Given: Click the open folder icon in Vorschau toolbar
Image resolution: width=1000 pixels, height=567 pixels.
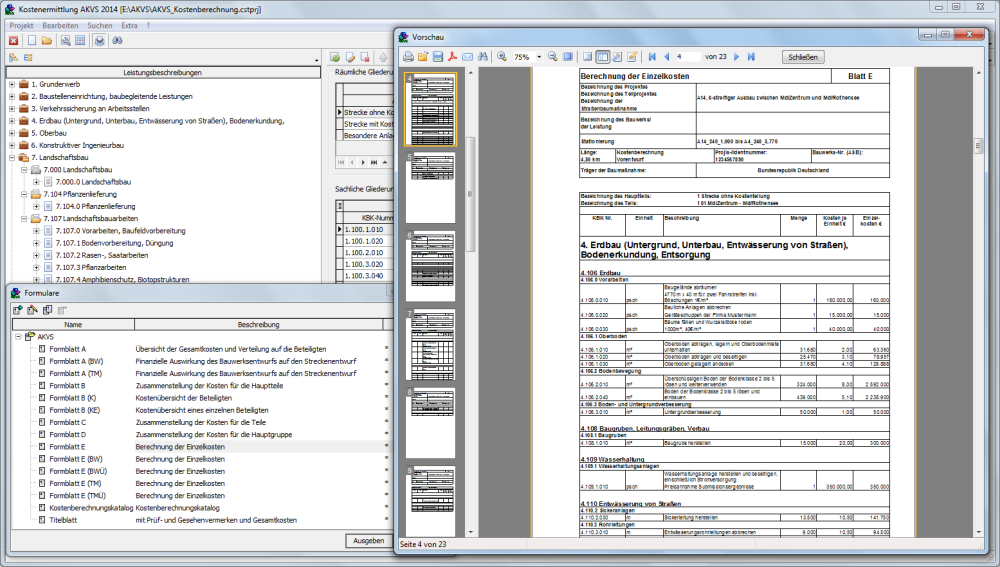Looking at the screenshot, I should [x=423, y=57].
